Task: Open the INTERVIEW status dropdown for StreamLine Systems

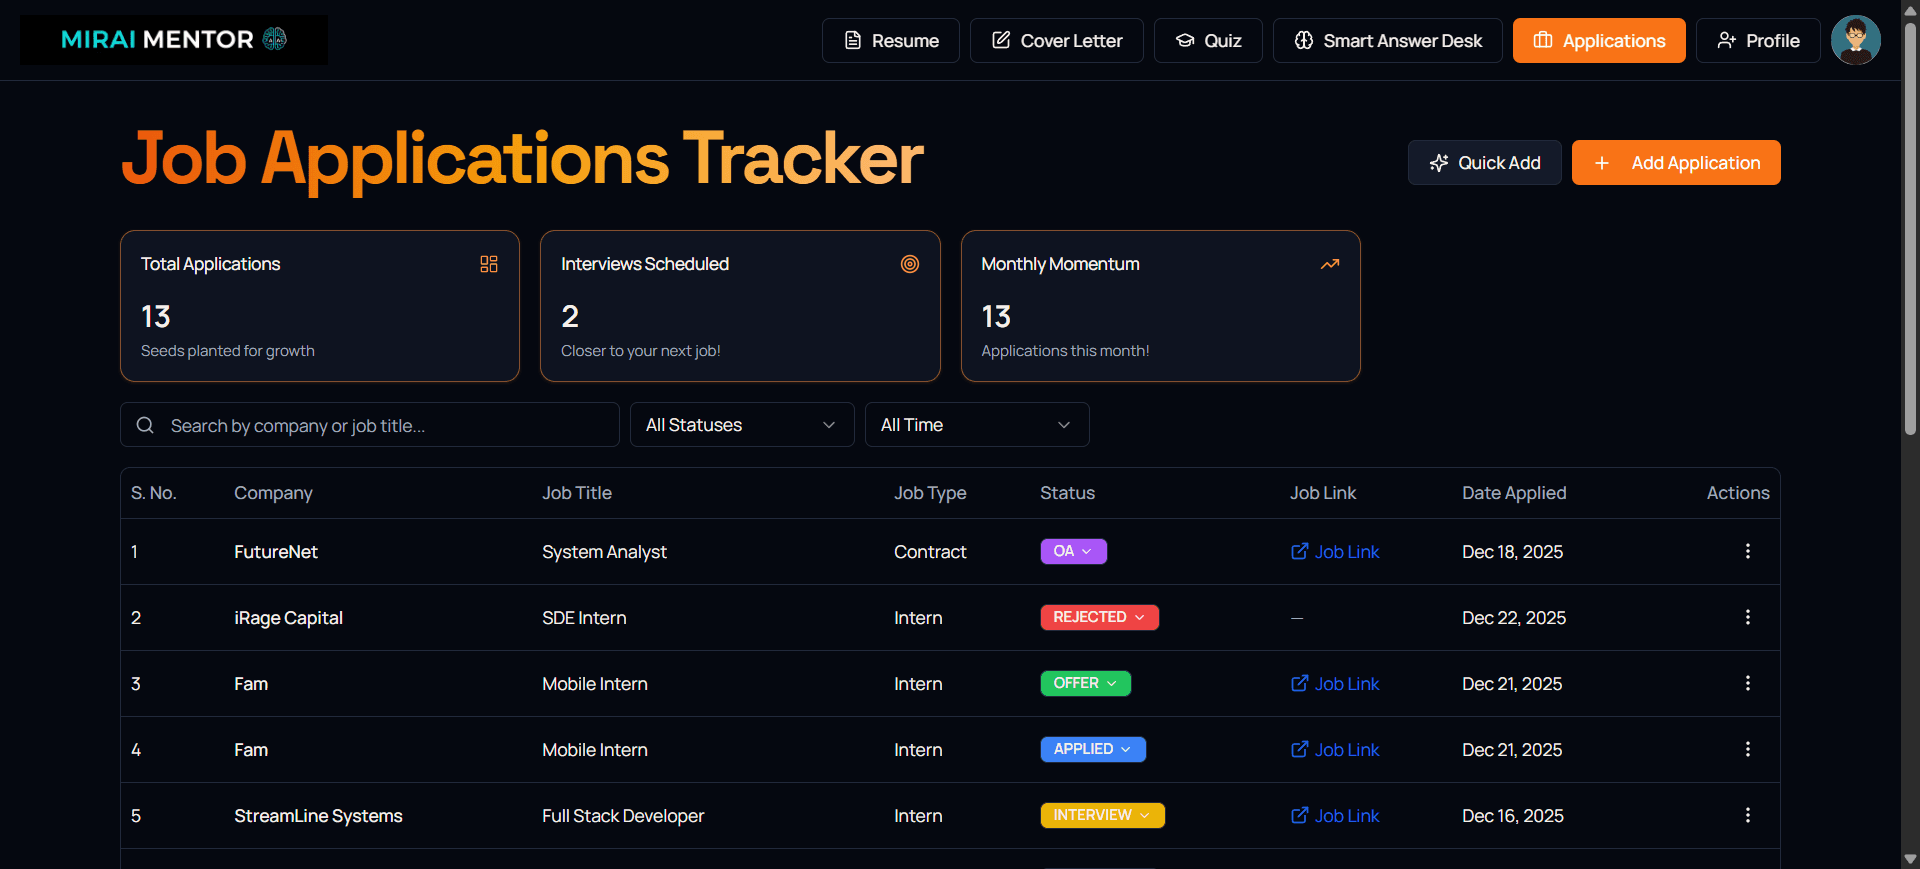Action: tap(1102, 816)
